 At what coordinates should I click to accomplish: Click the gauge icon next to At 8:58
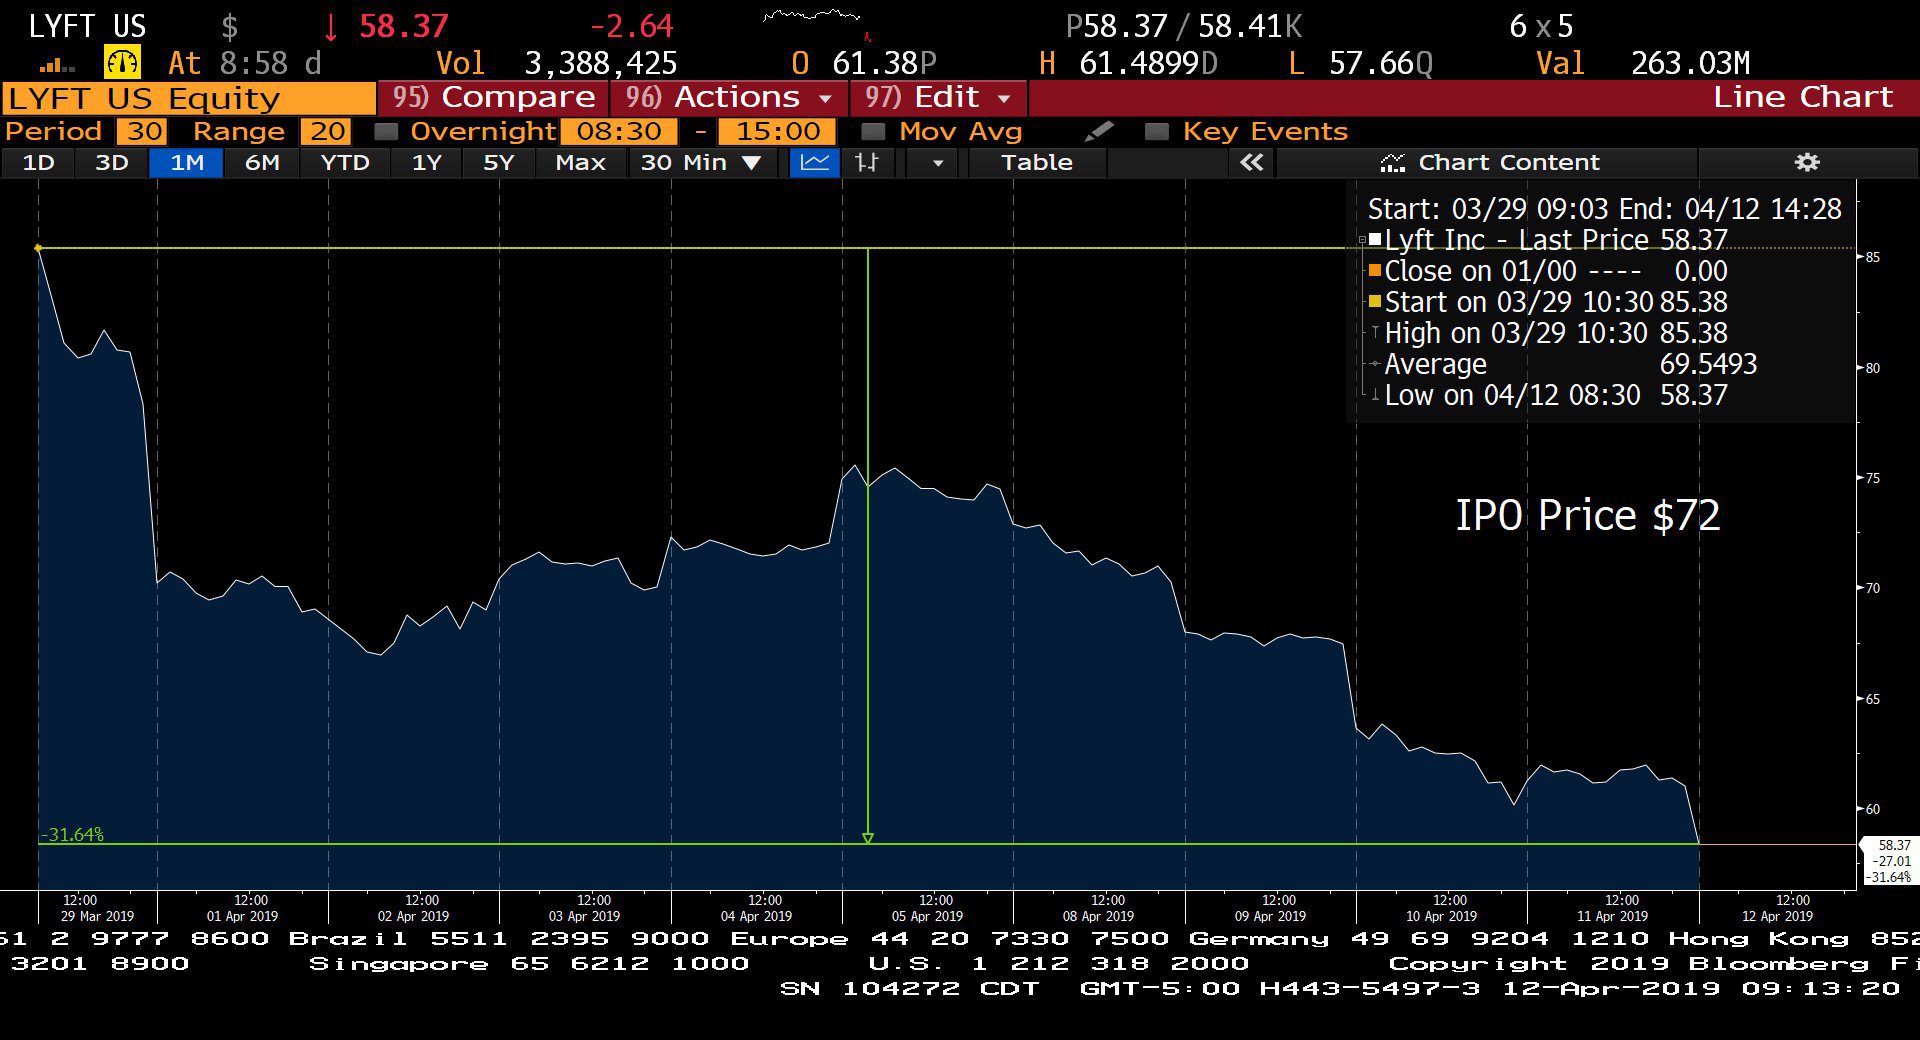click(x=123, y=63)
